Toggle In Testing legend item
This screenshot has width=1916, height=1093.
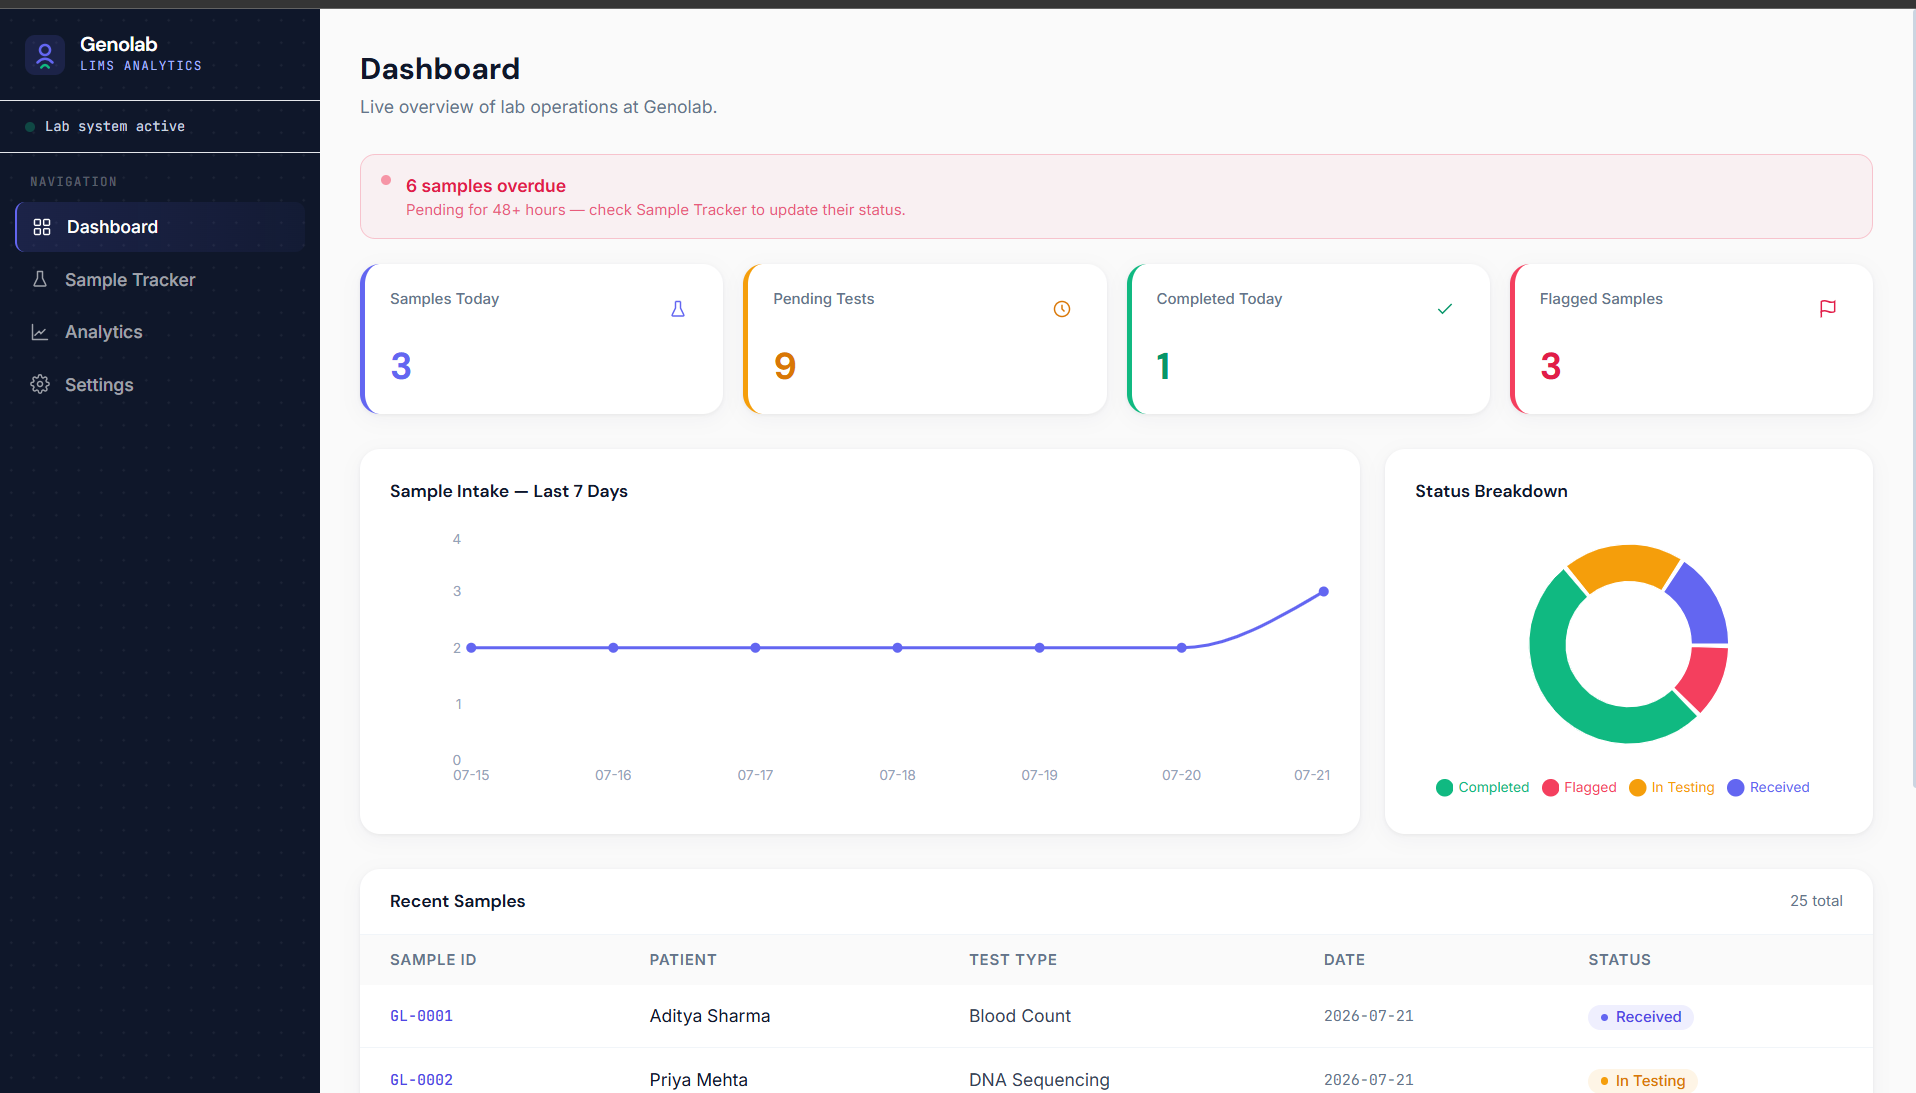(1671, 787)
